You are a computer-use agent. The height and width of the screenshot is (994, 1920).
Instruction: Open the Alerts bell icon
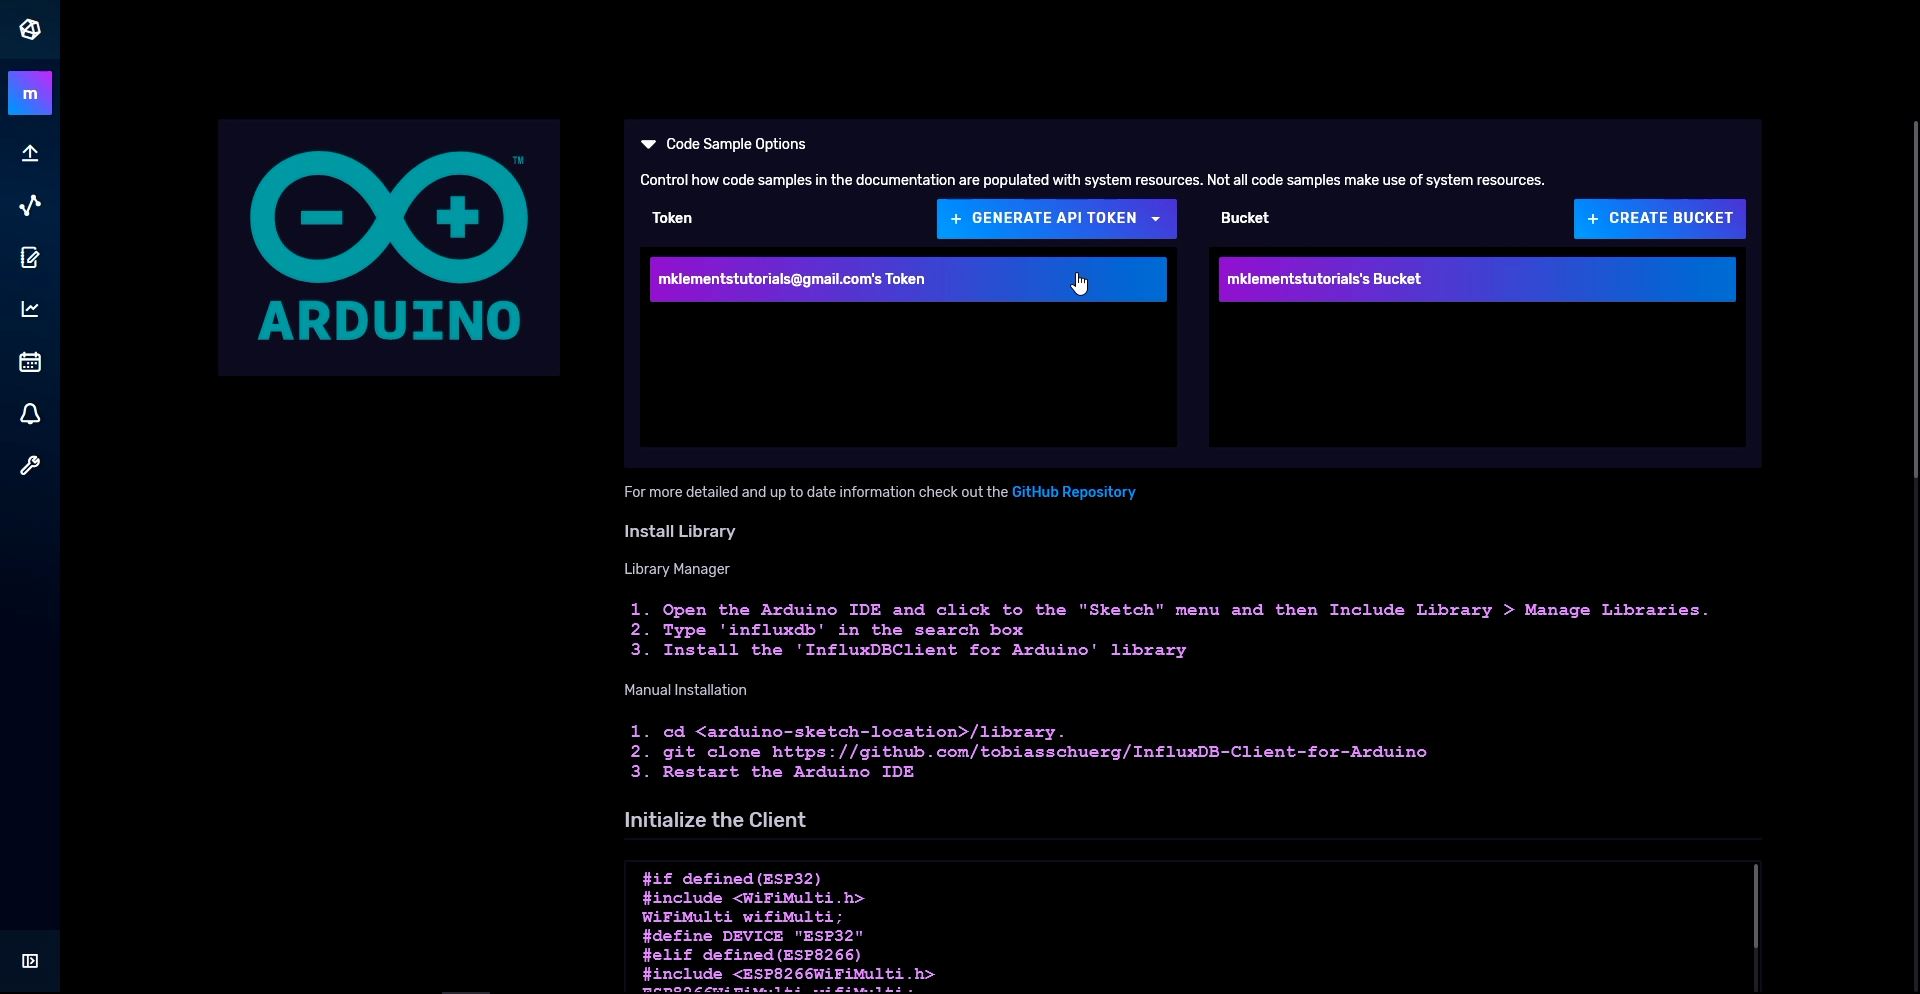click(x=30, y=414)
